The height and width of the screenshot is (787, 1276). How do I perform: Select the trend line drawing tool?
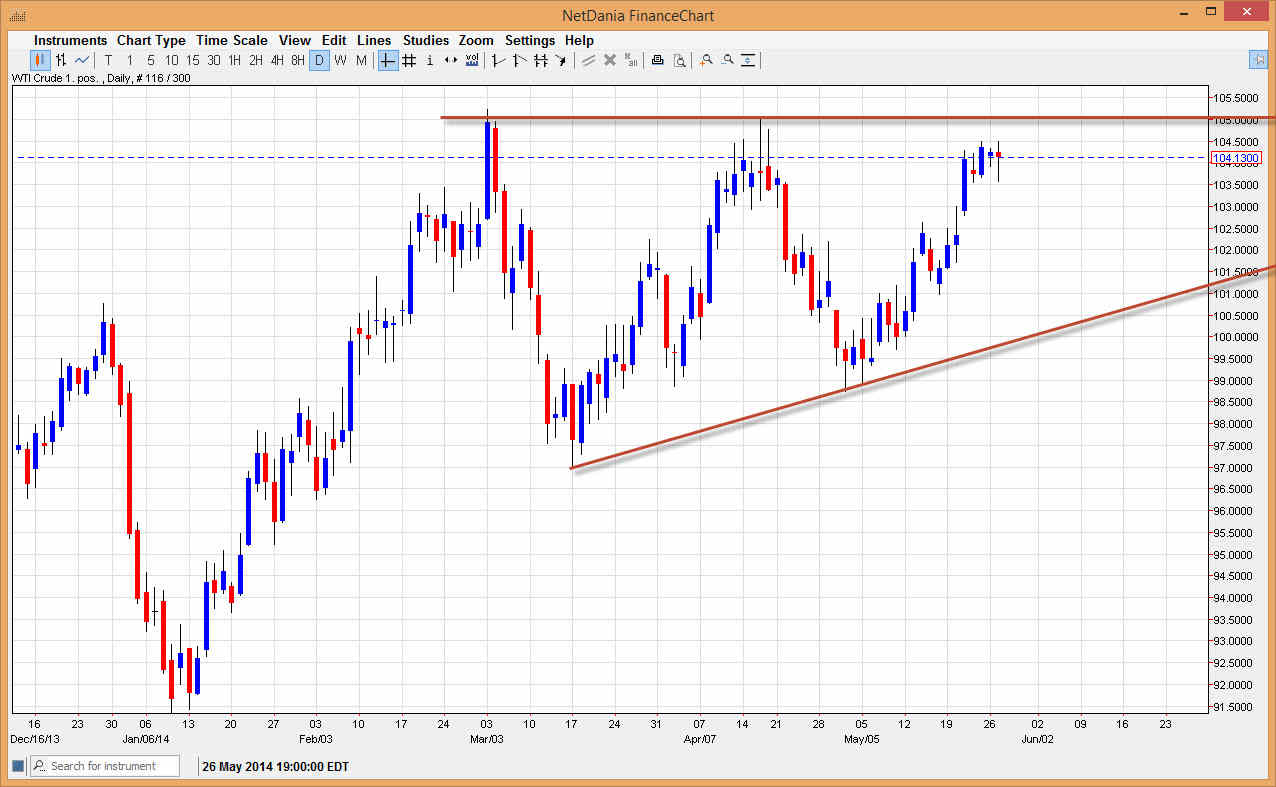click(498, 60)
